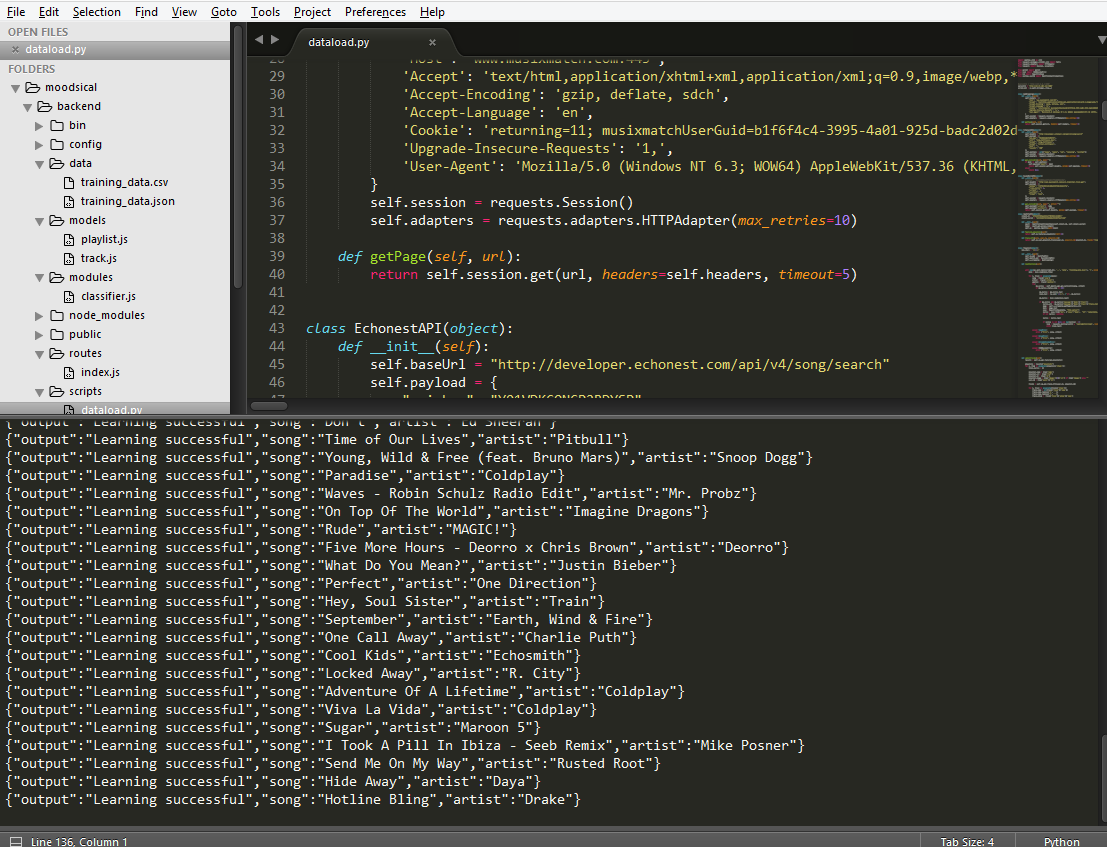Open classifier.js in modules

coord(109,296)
